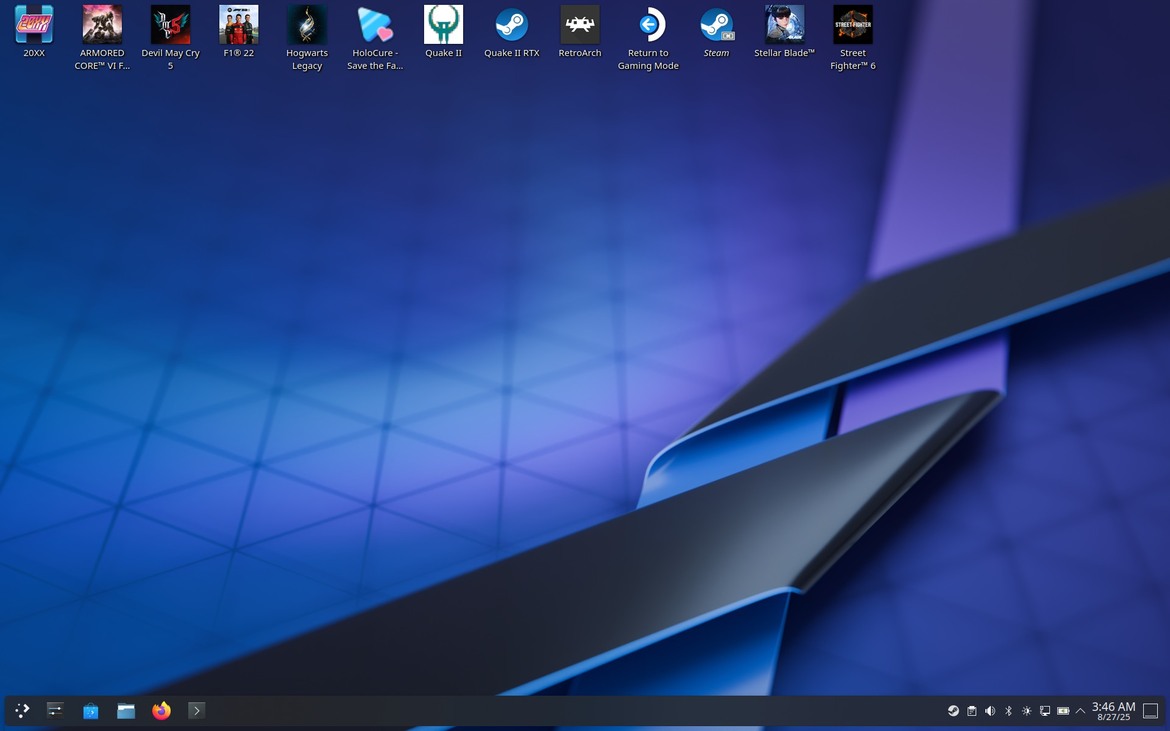The width and height of the screenshot is (1170, 731).
Task: Open the Dolphin file manager in taskbar
Action: [126, 711]
